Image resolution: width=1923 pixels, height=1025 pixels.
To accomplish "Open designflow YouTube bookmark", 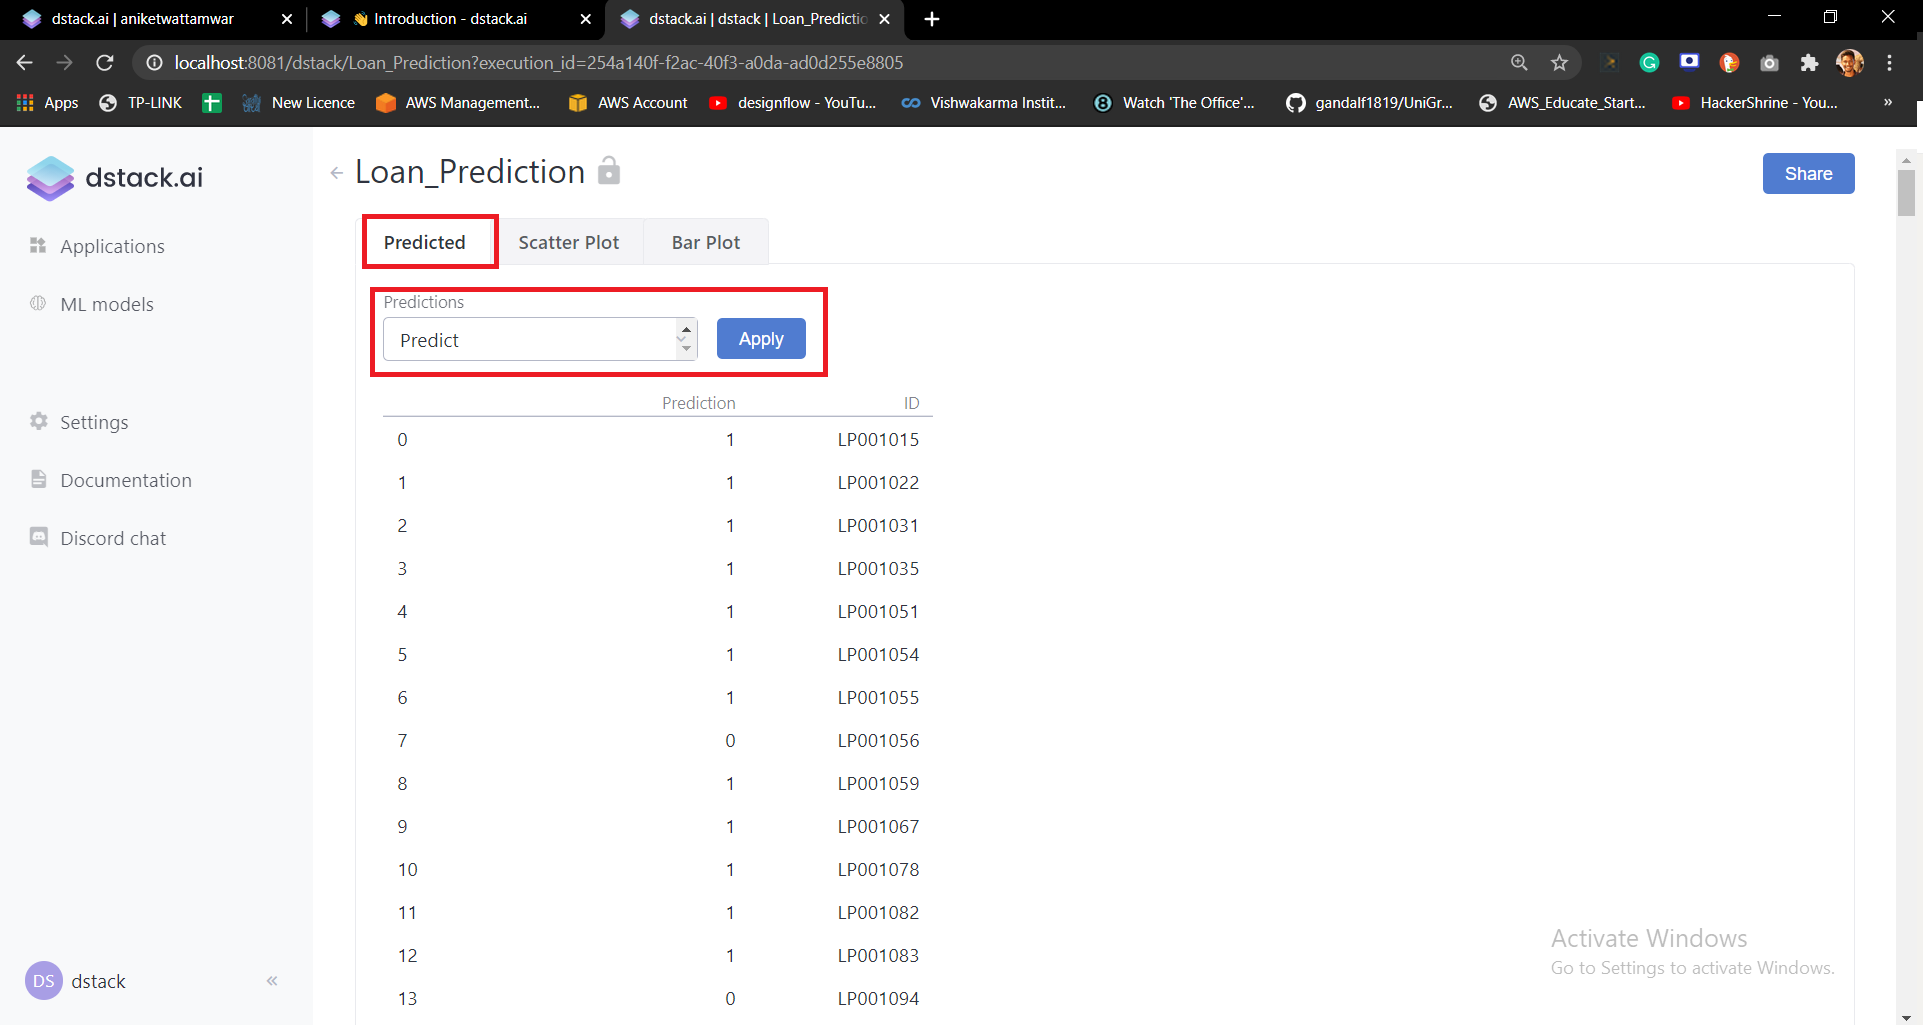I will coord(793,103).
